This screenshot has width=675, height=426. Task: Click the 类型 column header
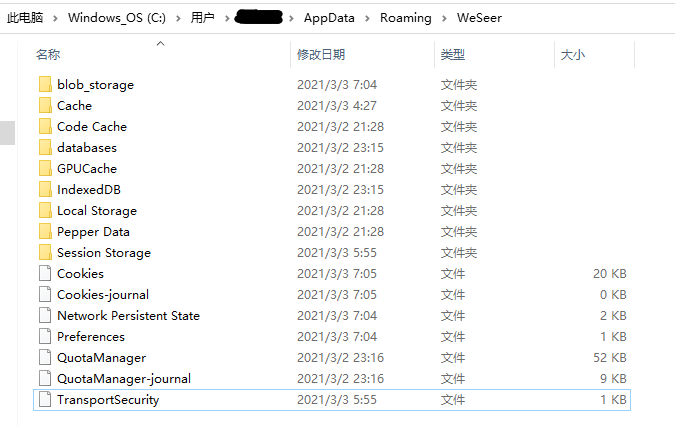[x=453, y=54]
